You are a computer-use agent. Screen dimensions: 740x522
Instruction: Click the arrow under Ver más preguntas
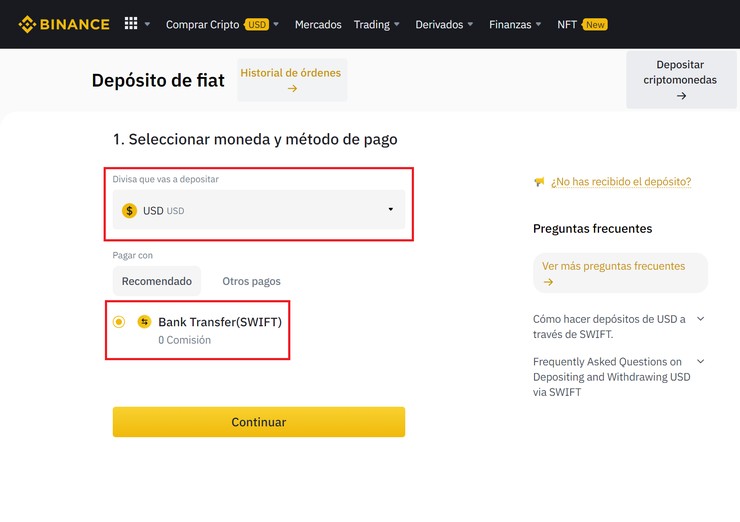click(x=548, y=282)
